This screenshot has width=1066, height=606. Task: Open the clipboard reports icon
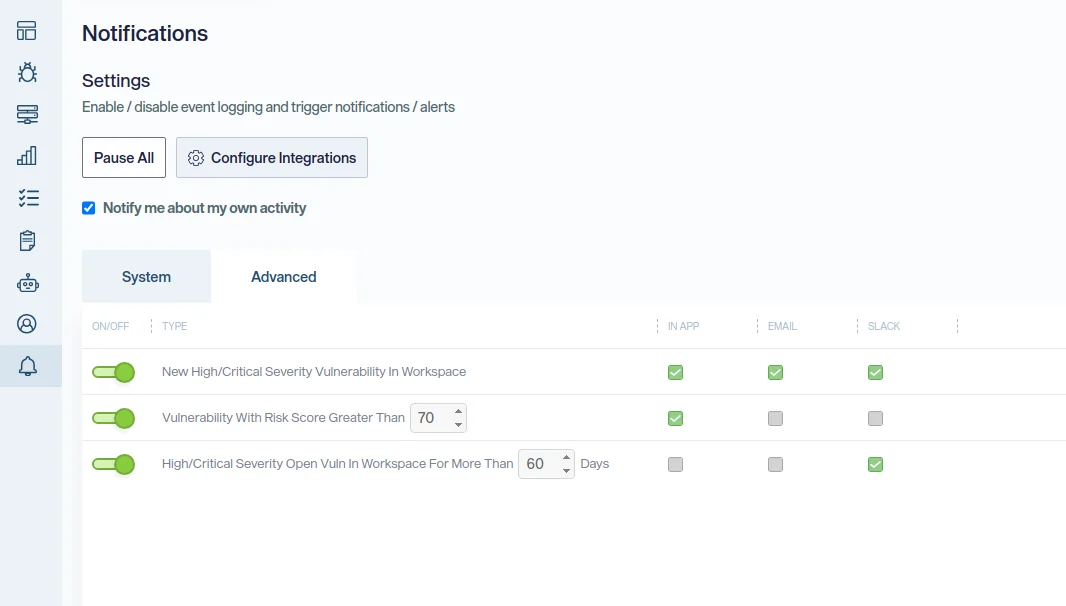point(27,240)
